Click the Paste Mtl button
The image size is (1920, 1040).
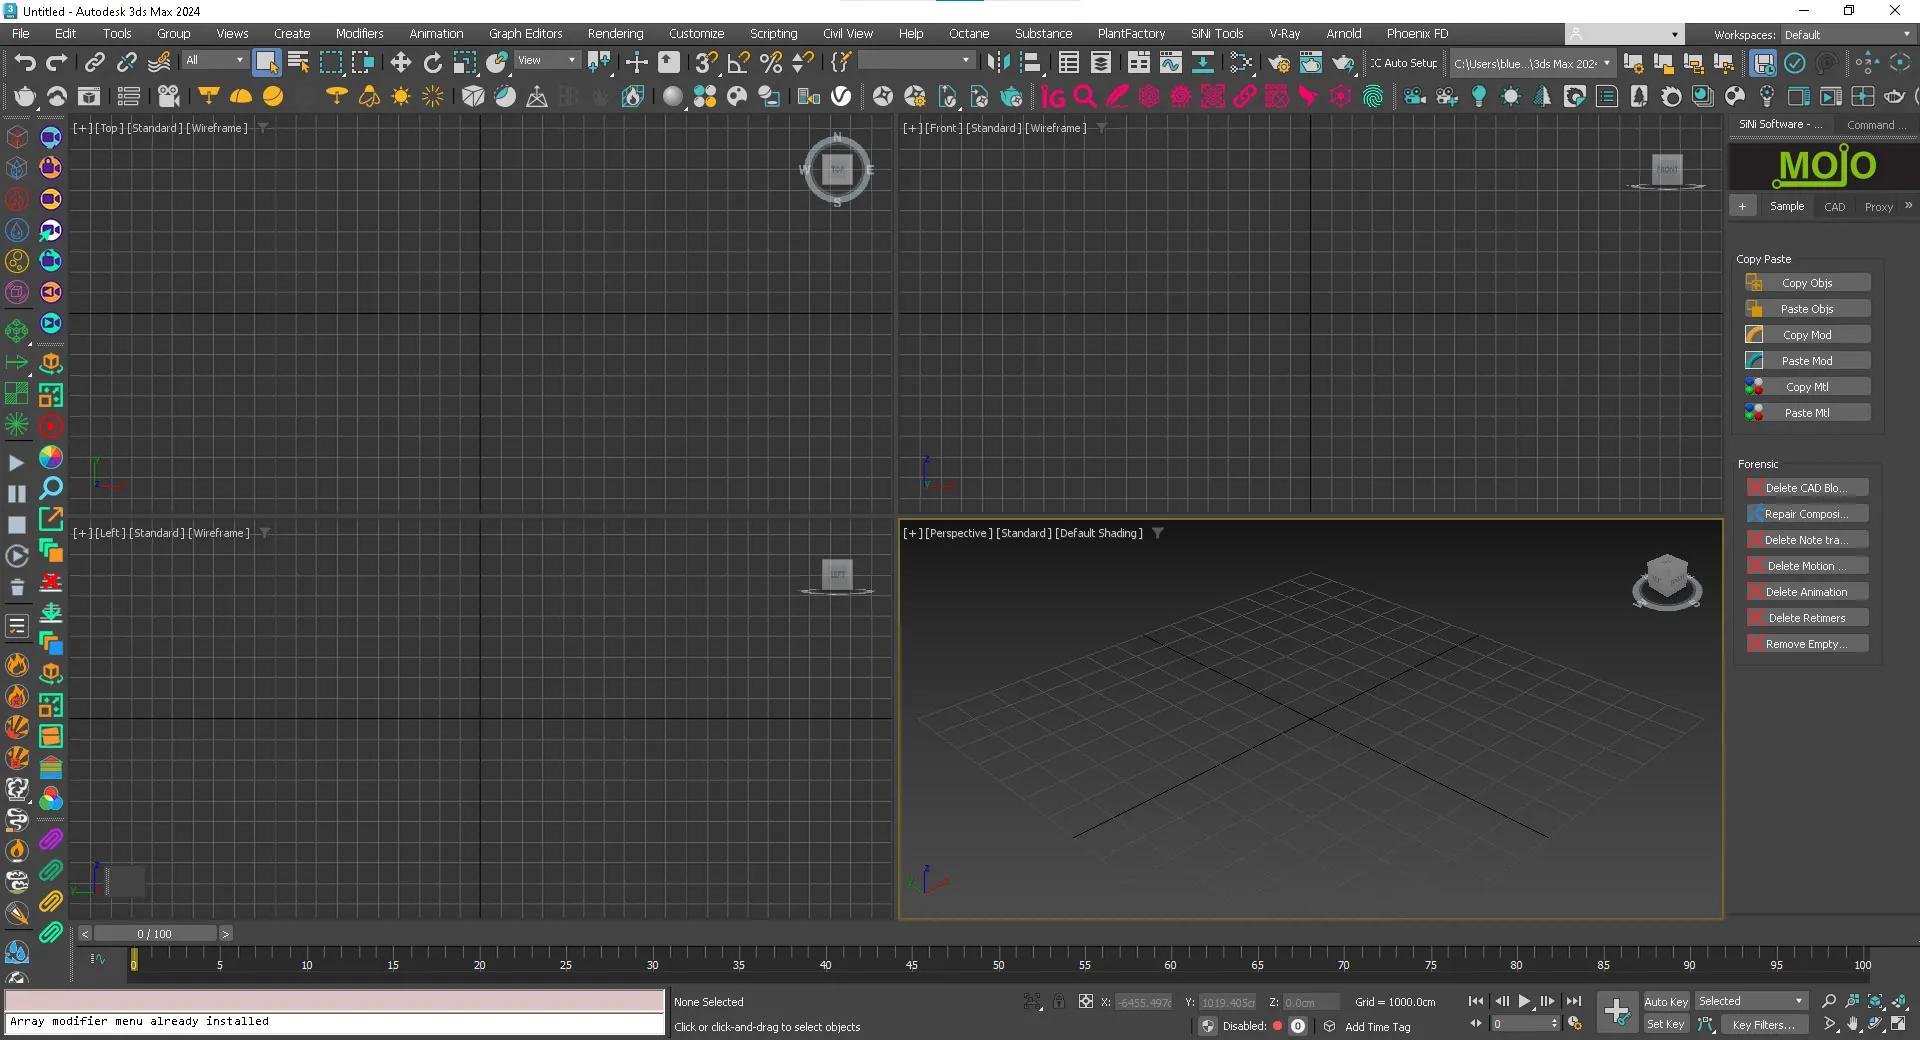1807,413
